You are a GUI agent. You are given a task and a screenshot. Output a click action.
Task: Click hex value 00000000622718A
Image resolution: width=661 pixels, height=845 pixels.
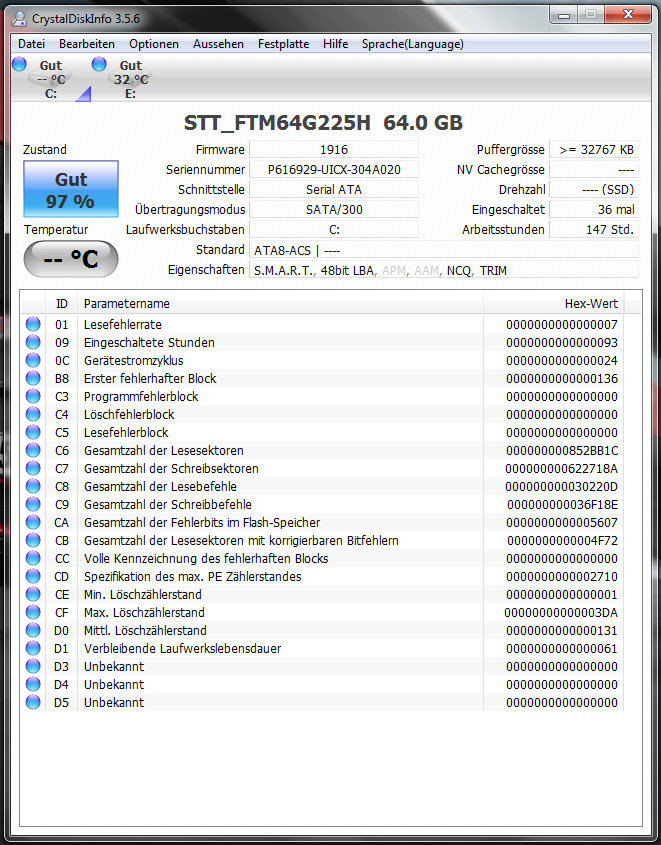click(x=561, y=468)
